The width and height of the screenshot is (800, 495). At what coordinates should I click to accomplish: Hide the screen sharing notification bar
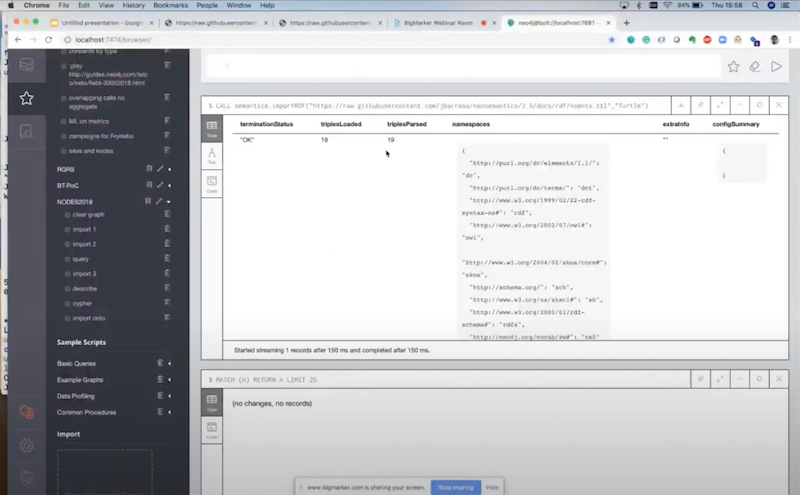pyautogui.click(x=492, y=487)
